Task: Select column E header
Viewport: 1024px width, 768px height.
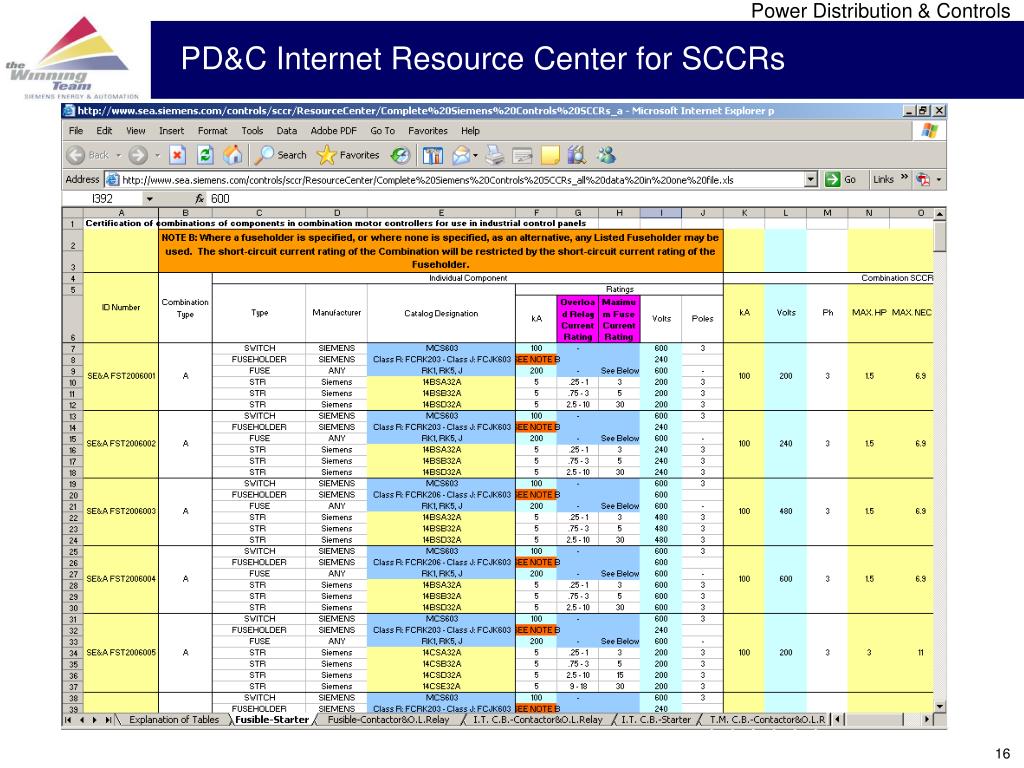Action: (441, 213)
